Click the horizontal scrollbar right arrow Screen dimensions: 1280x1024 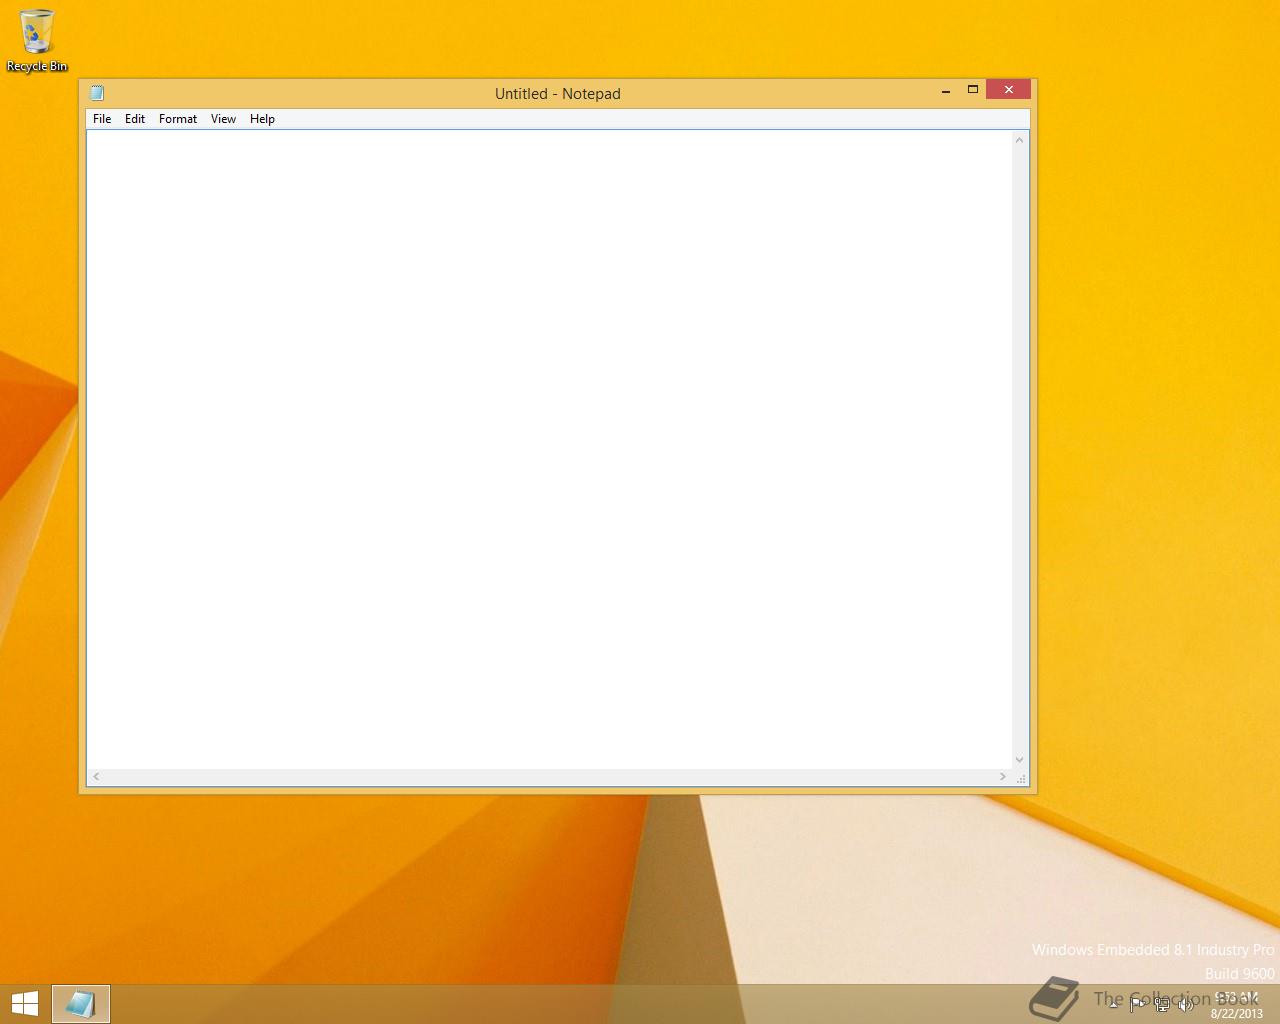[1003, 777]
